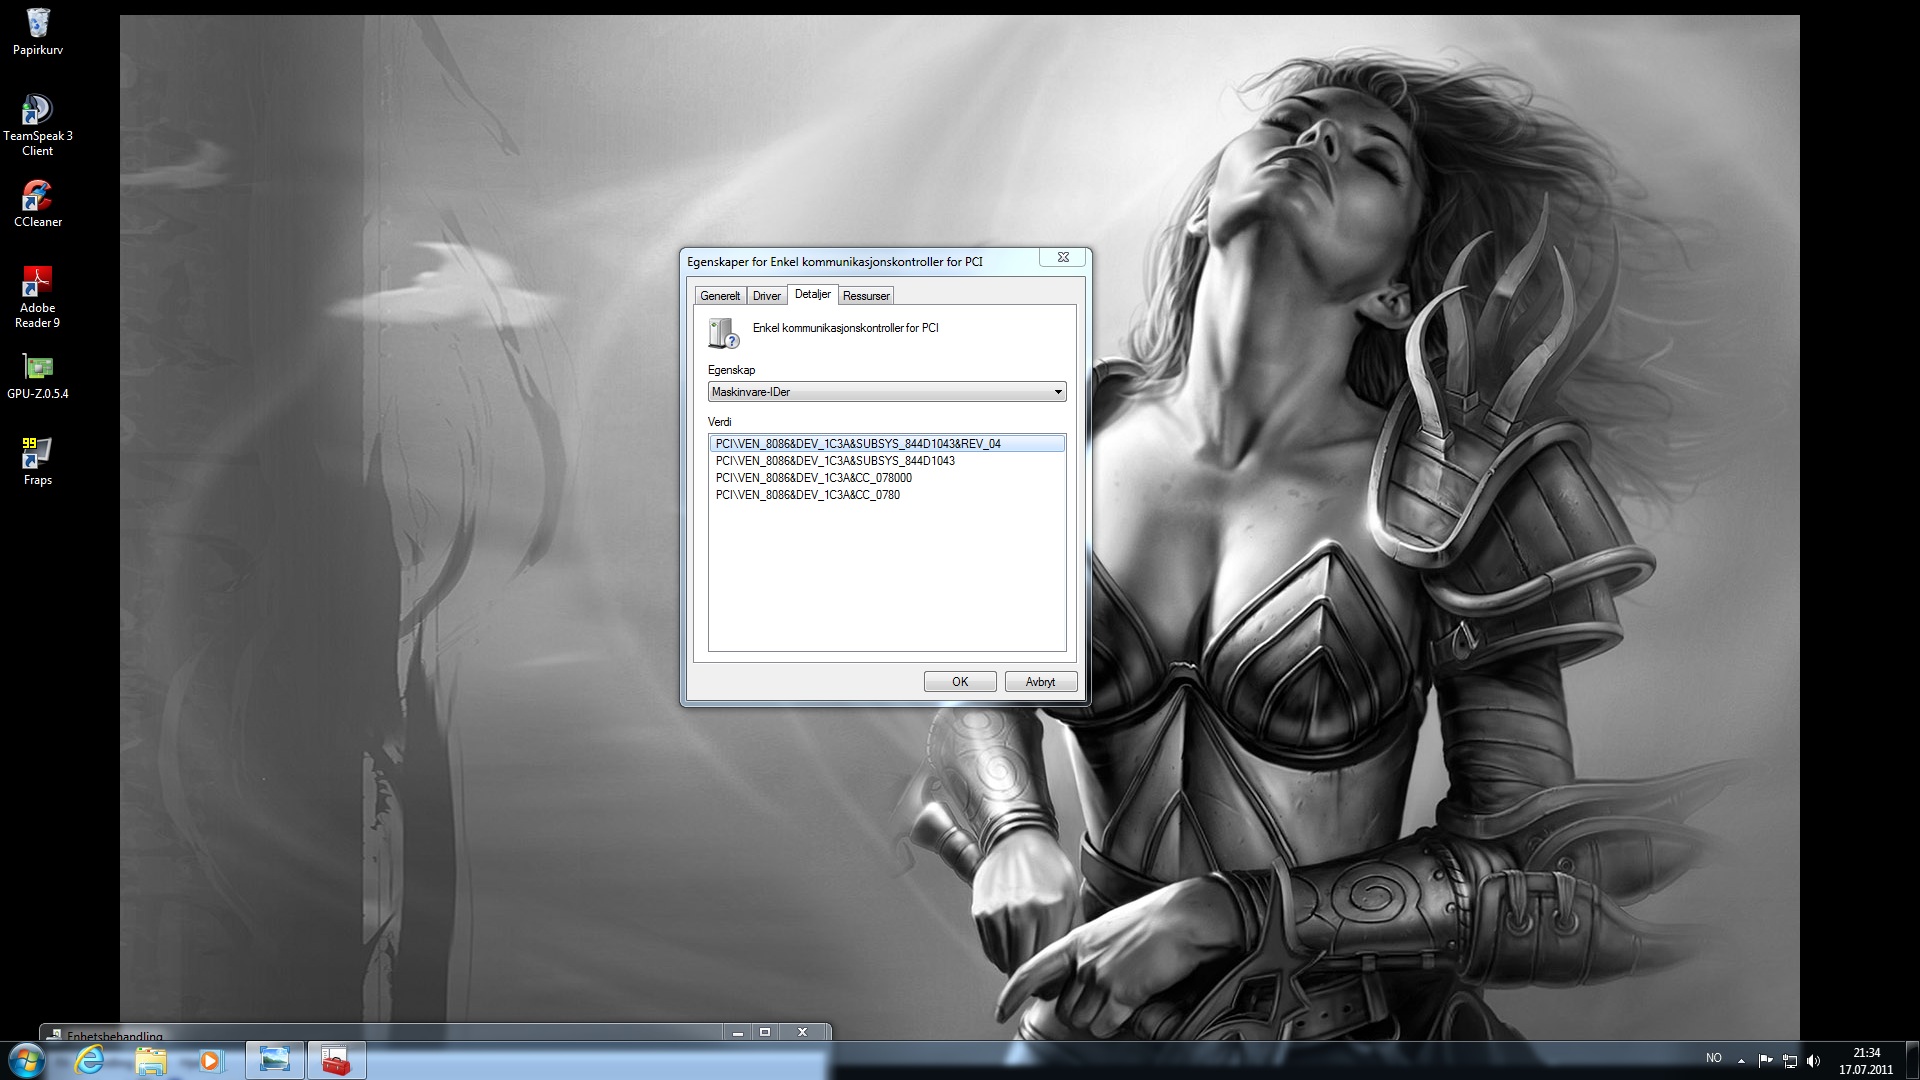
Task: Click the Windows Start orb
Action: click(26, 1060)
